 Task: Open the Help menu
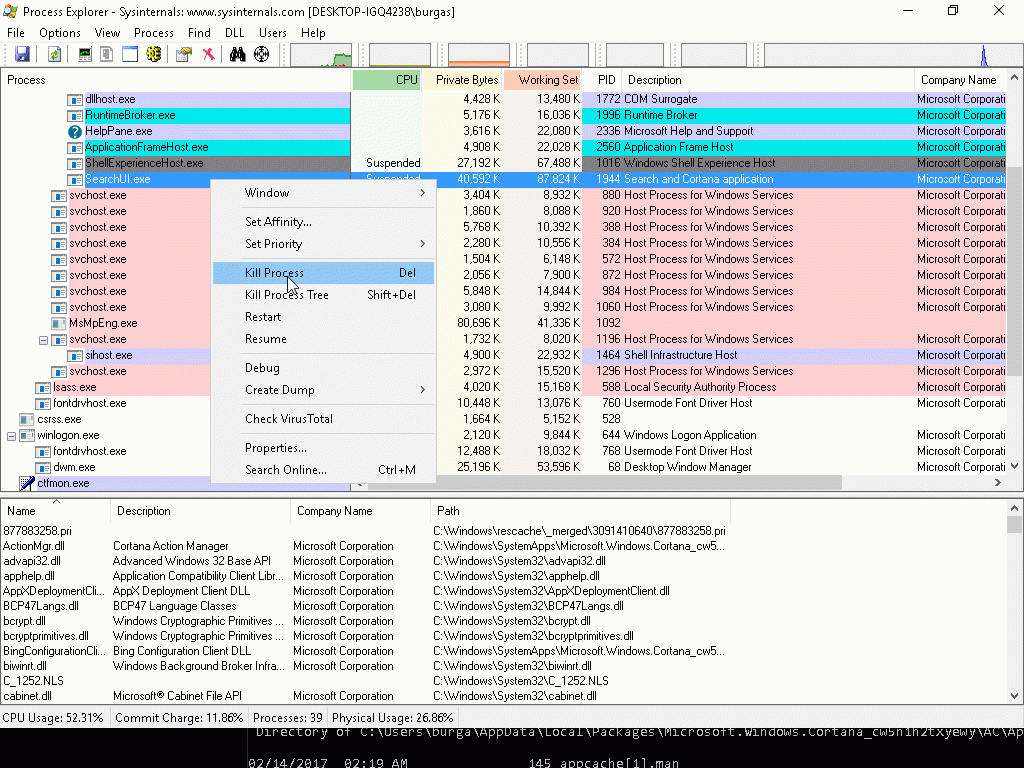[313, 33]
